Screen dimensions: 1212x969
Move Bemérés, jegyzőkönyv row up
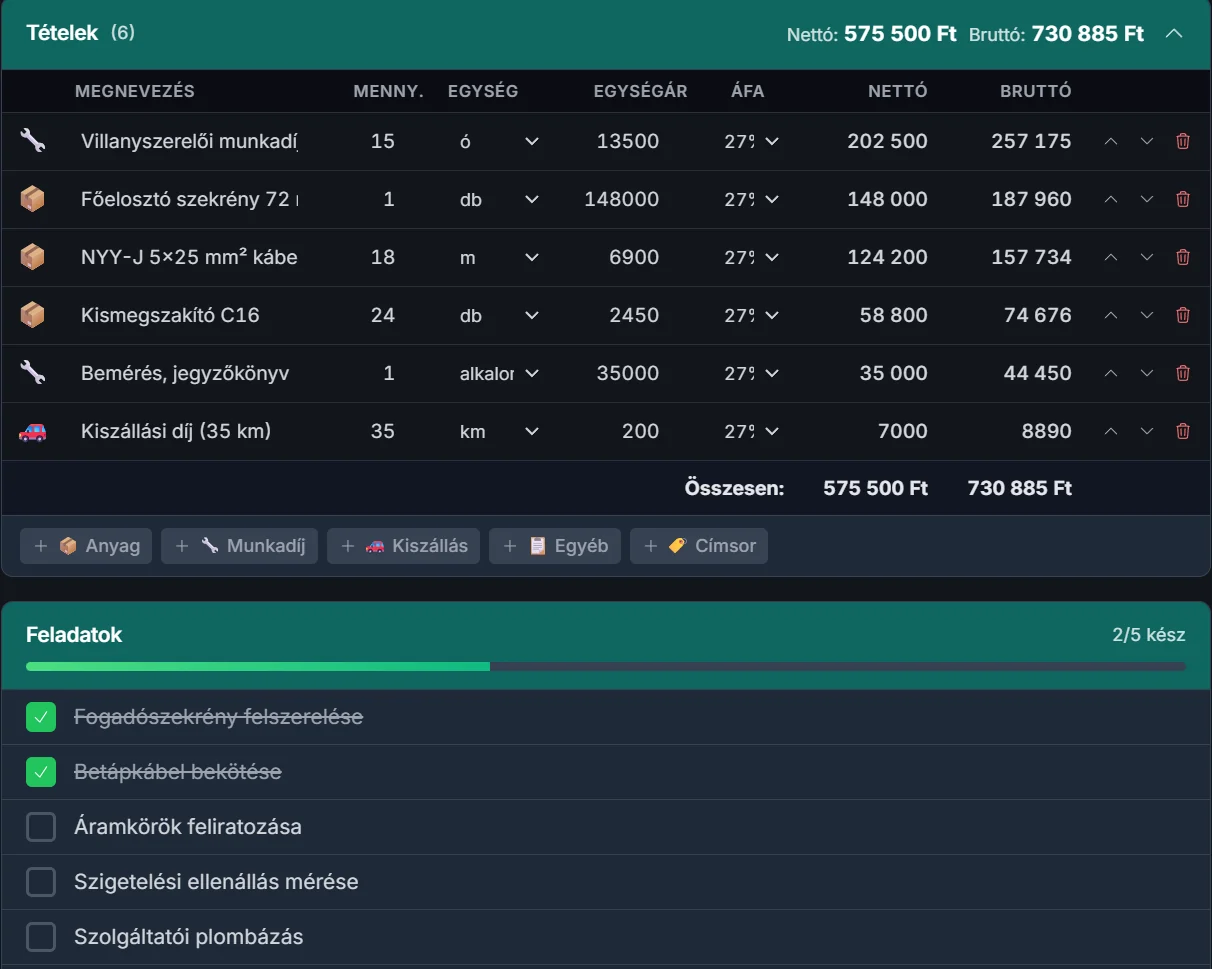pos(1111,373)
